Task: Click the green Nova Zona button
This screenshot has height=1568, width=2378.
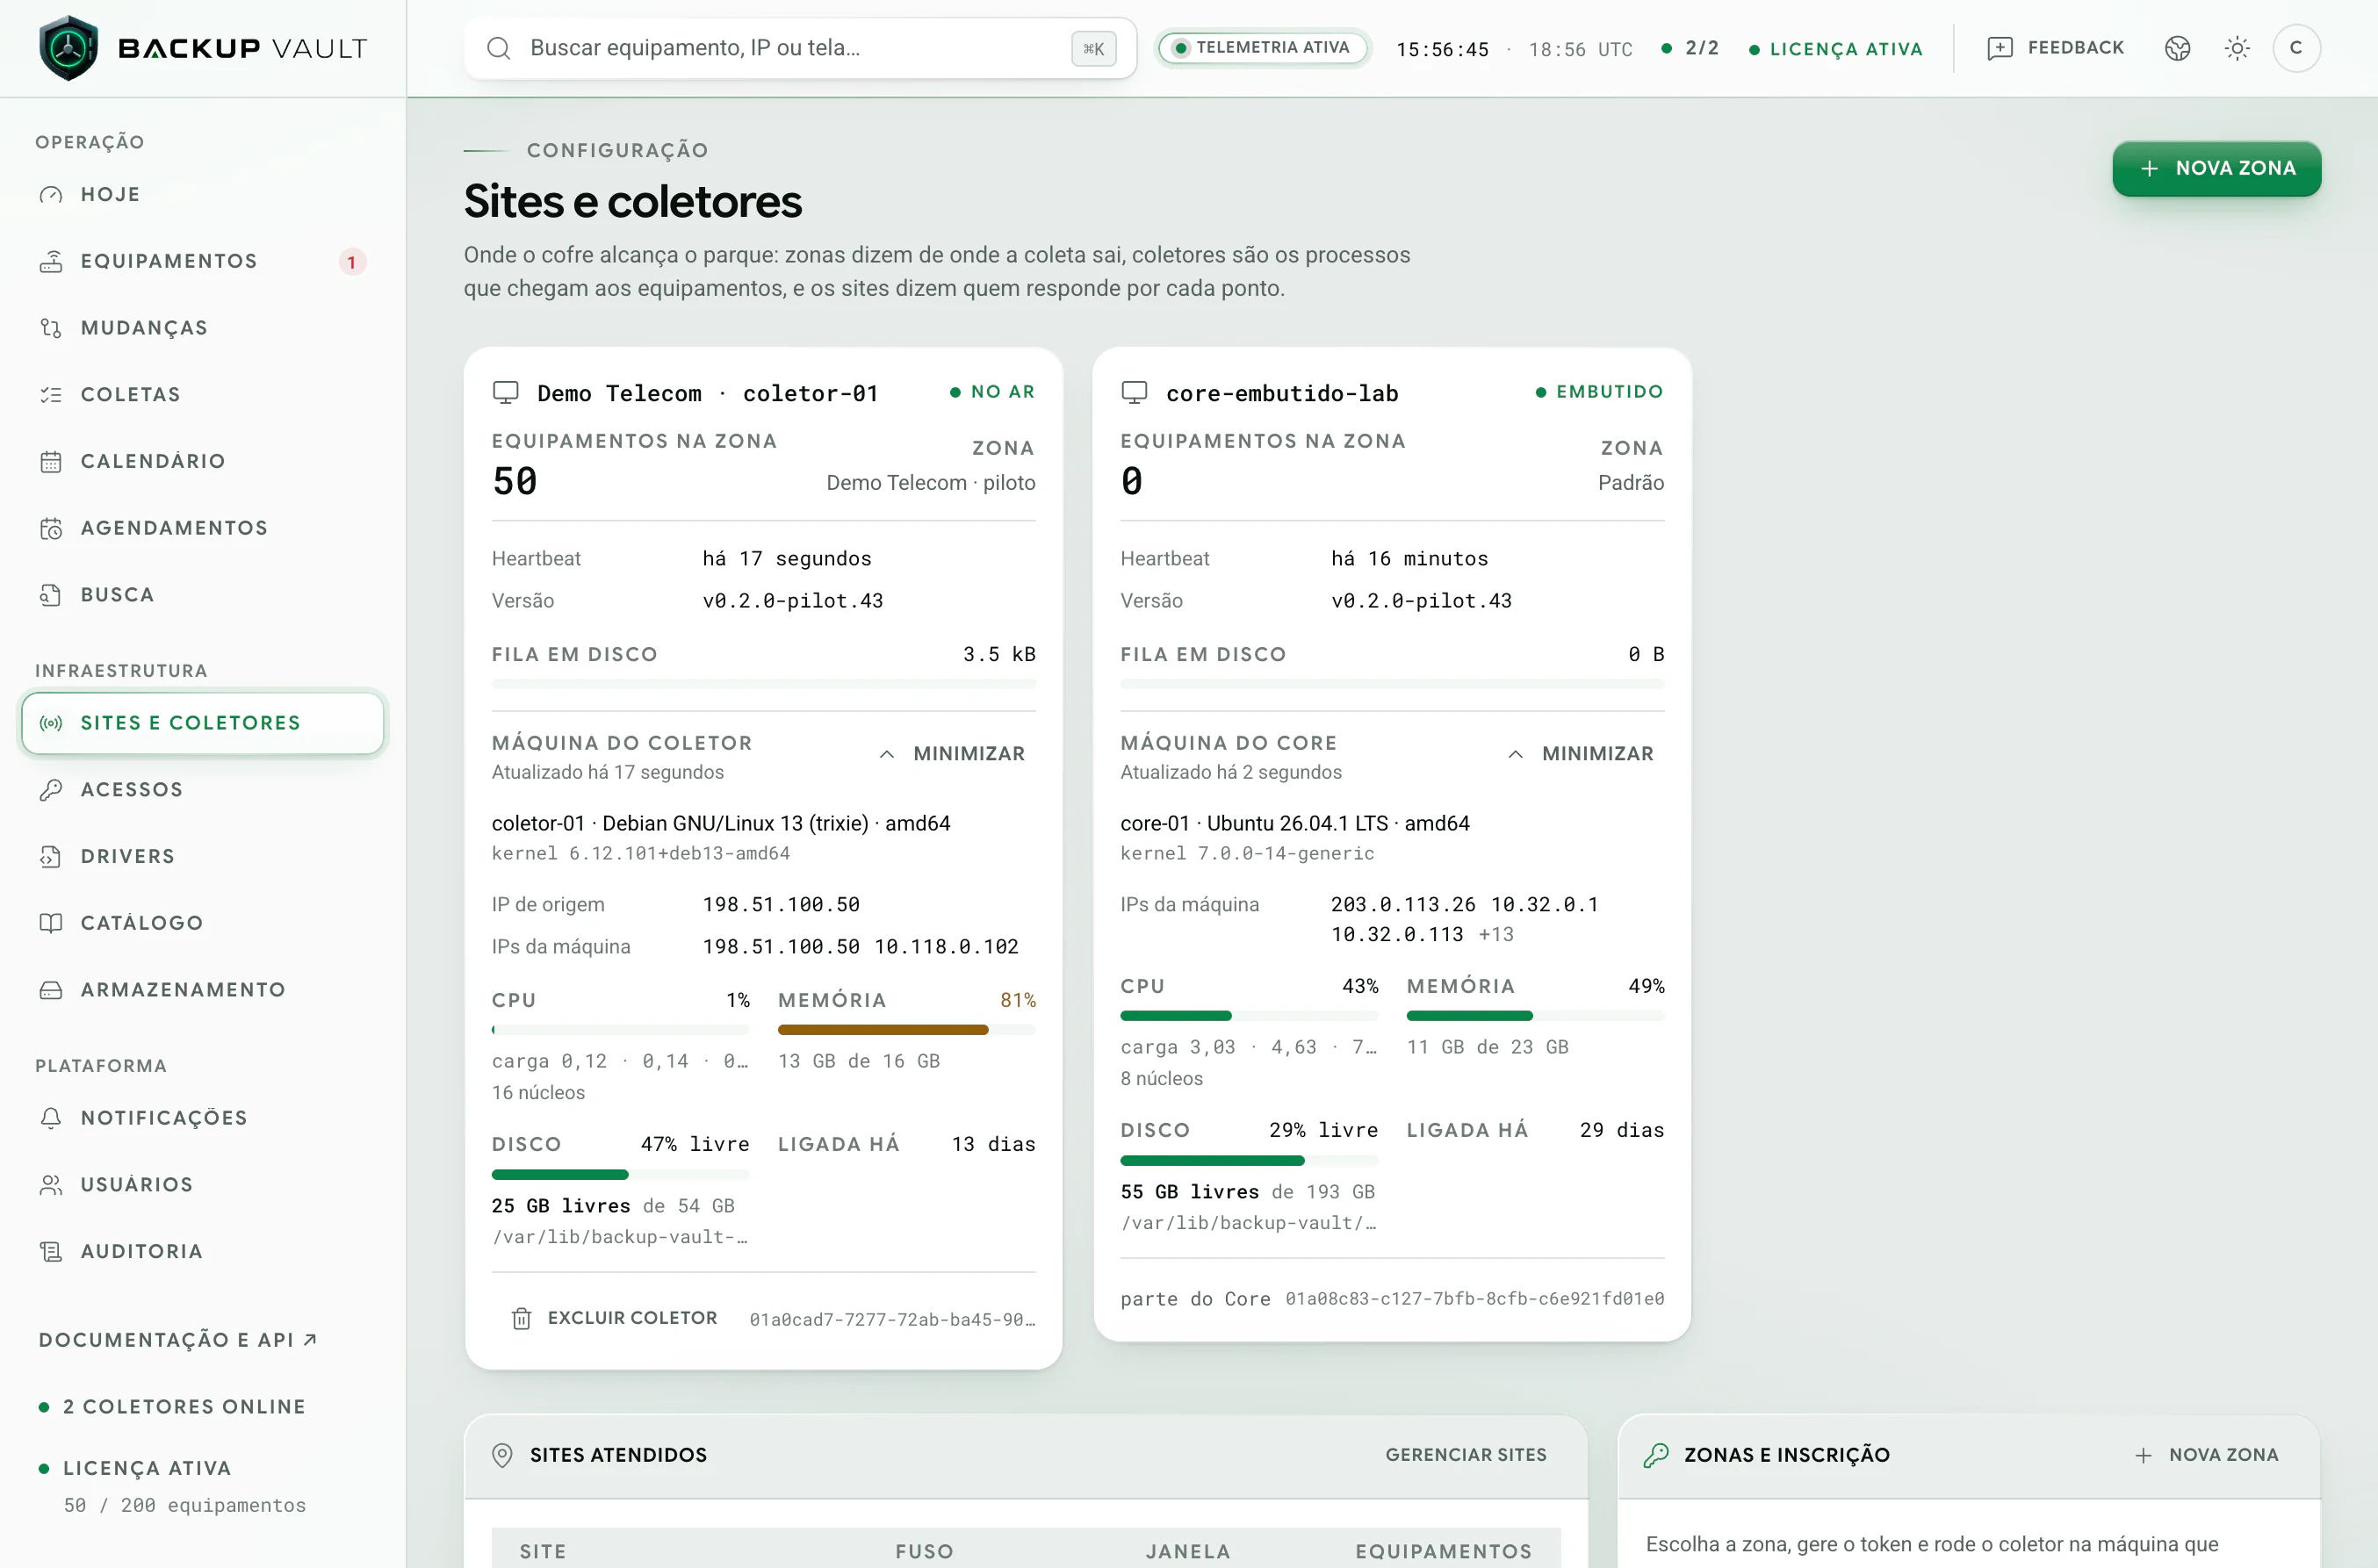Action: point(2216,168)
